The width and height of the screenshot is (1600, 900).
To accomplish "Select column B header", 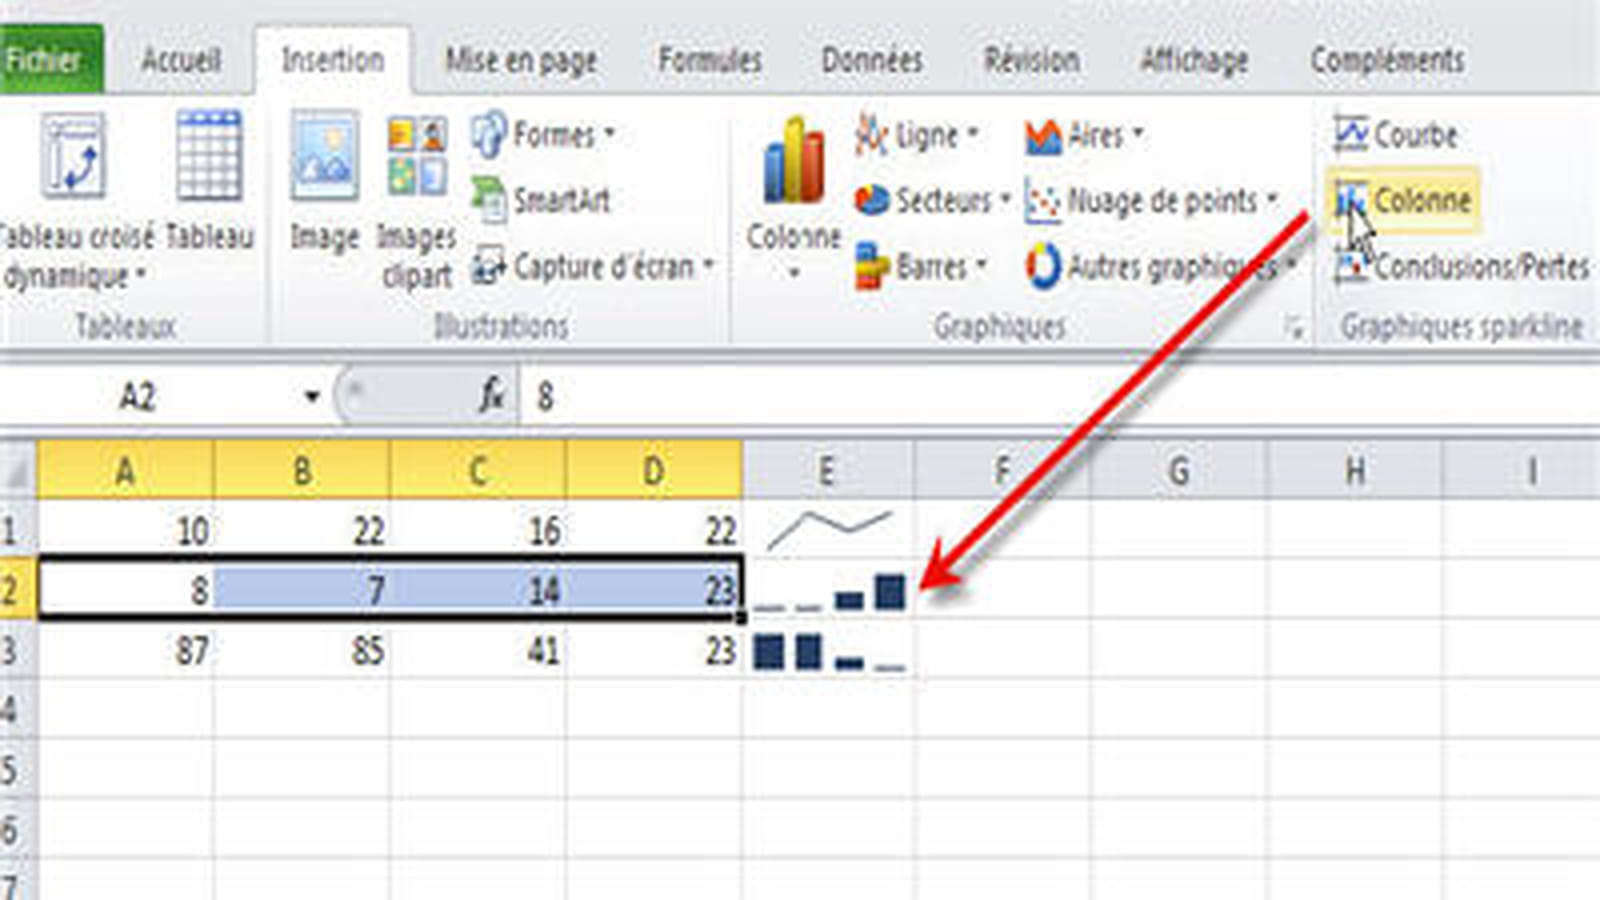I will point(301,470).
